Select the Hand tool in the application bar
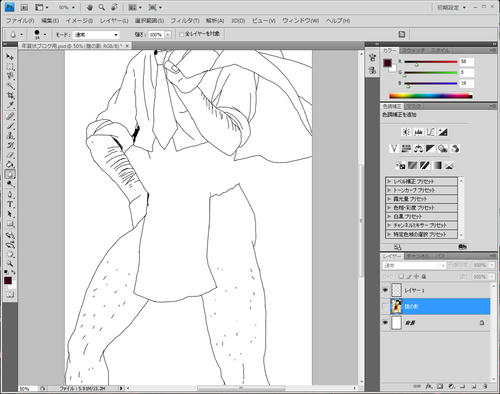Screen dimensions: 500x394 pos(90,7)
